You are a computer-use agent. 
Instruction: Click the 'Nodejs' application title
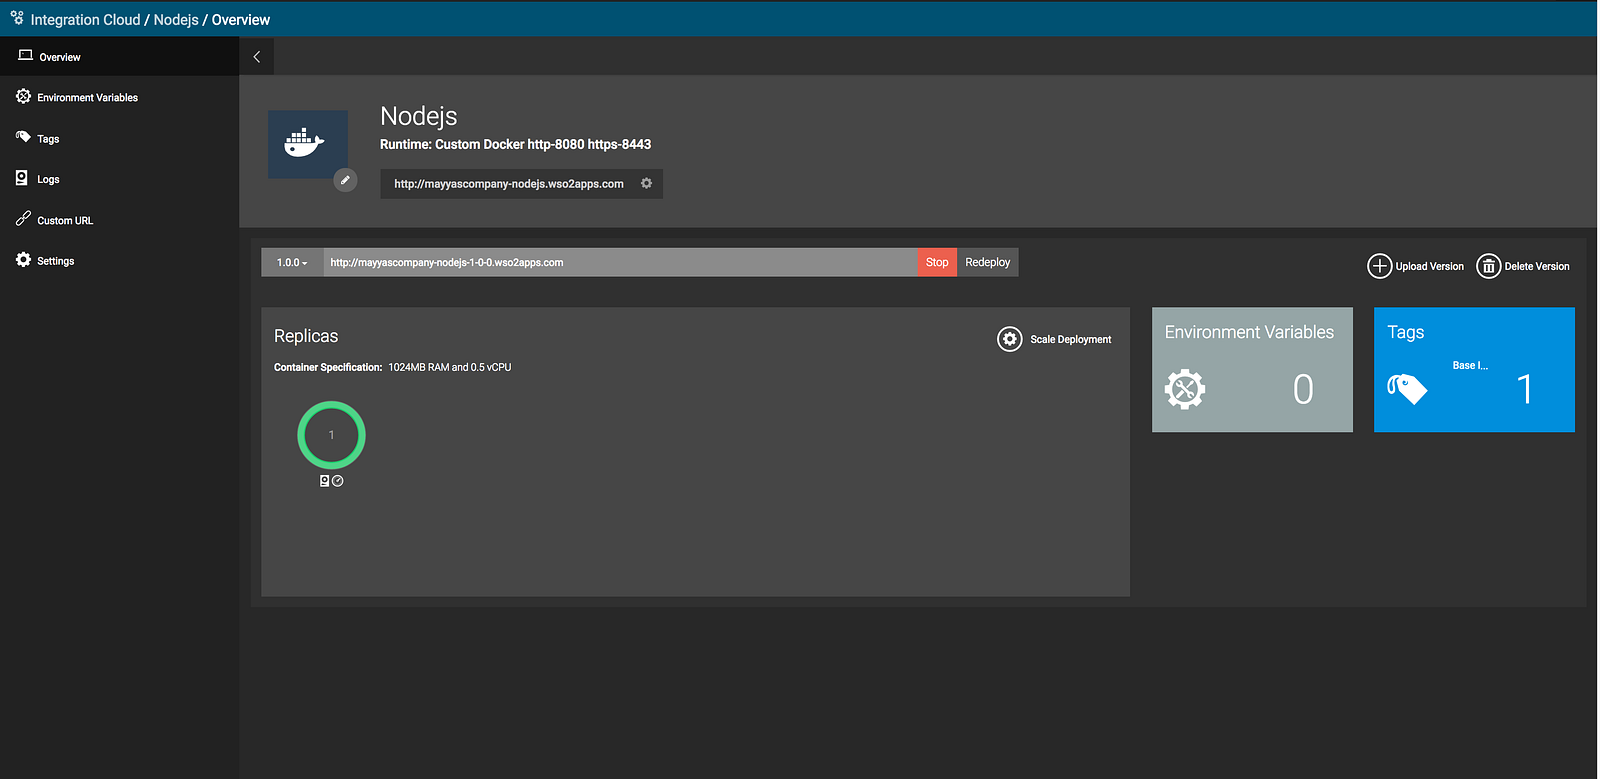[419, 117]
